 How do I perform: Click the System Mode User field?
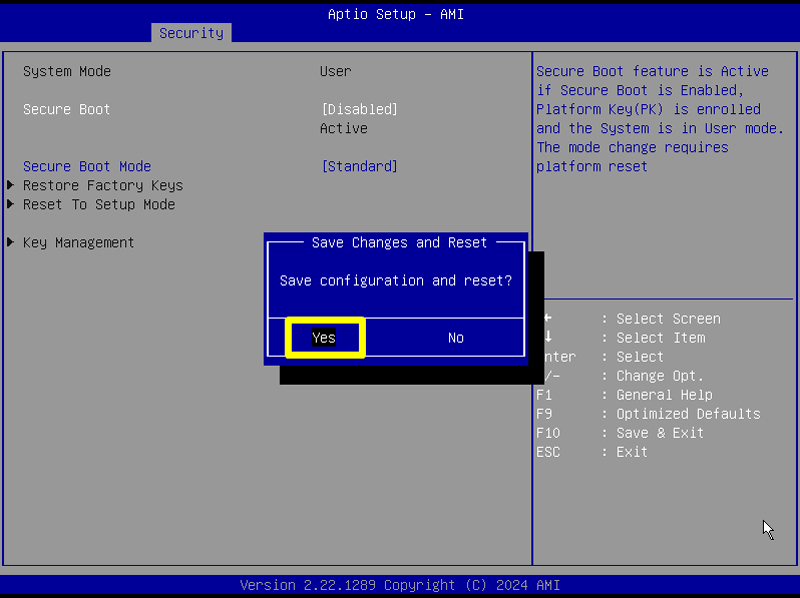click(335, 71)
